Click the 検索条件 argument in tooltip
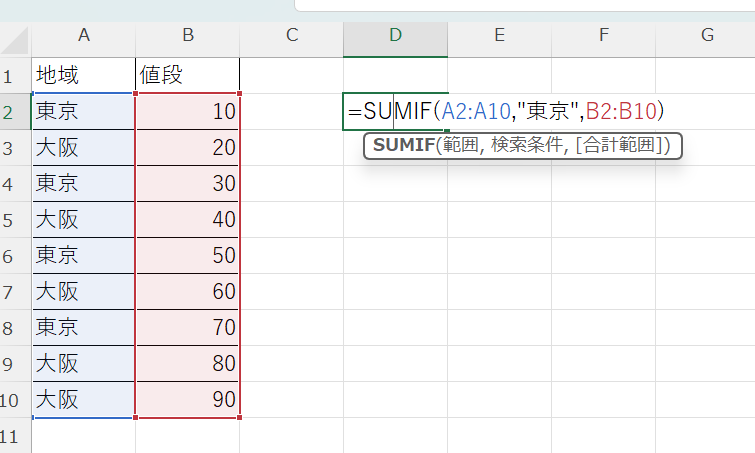The height and width of the screenshot is (453, 755). pos(525,146)
